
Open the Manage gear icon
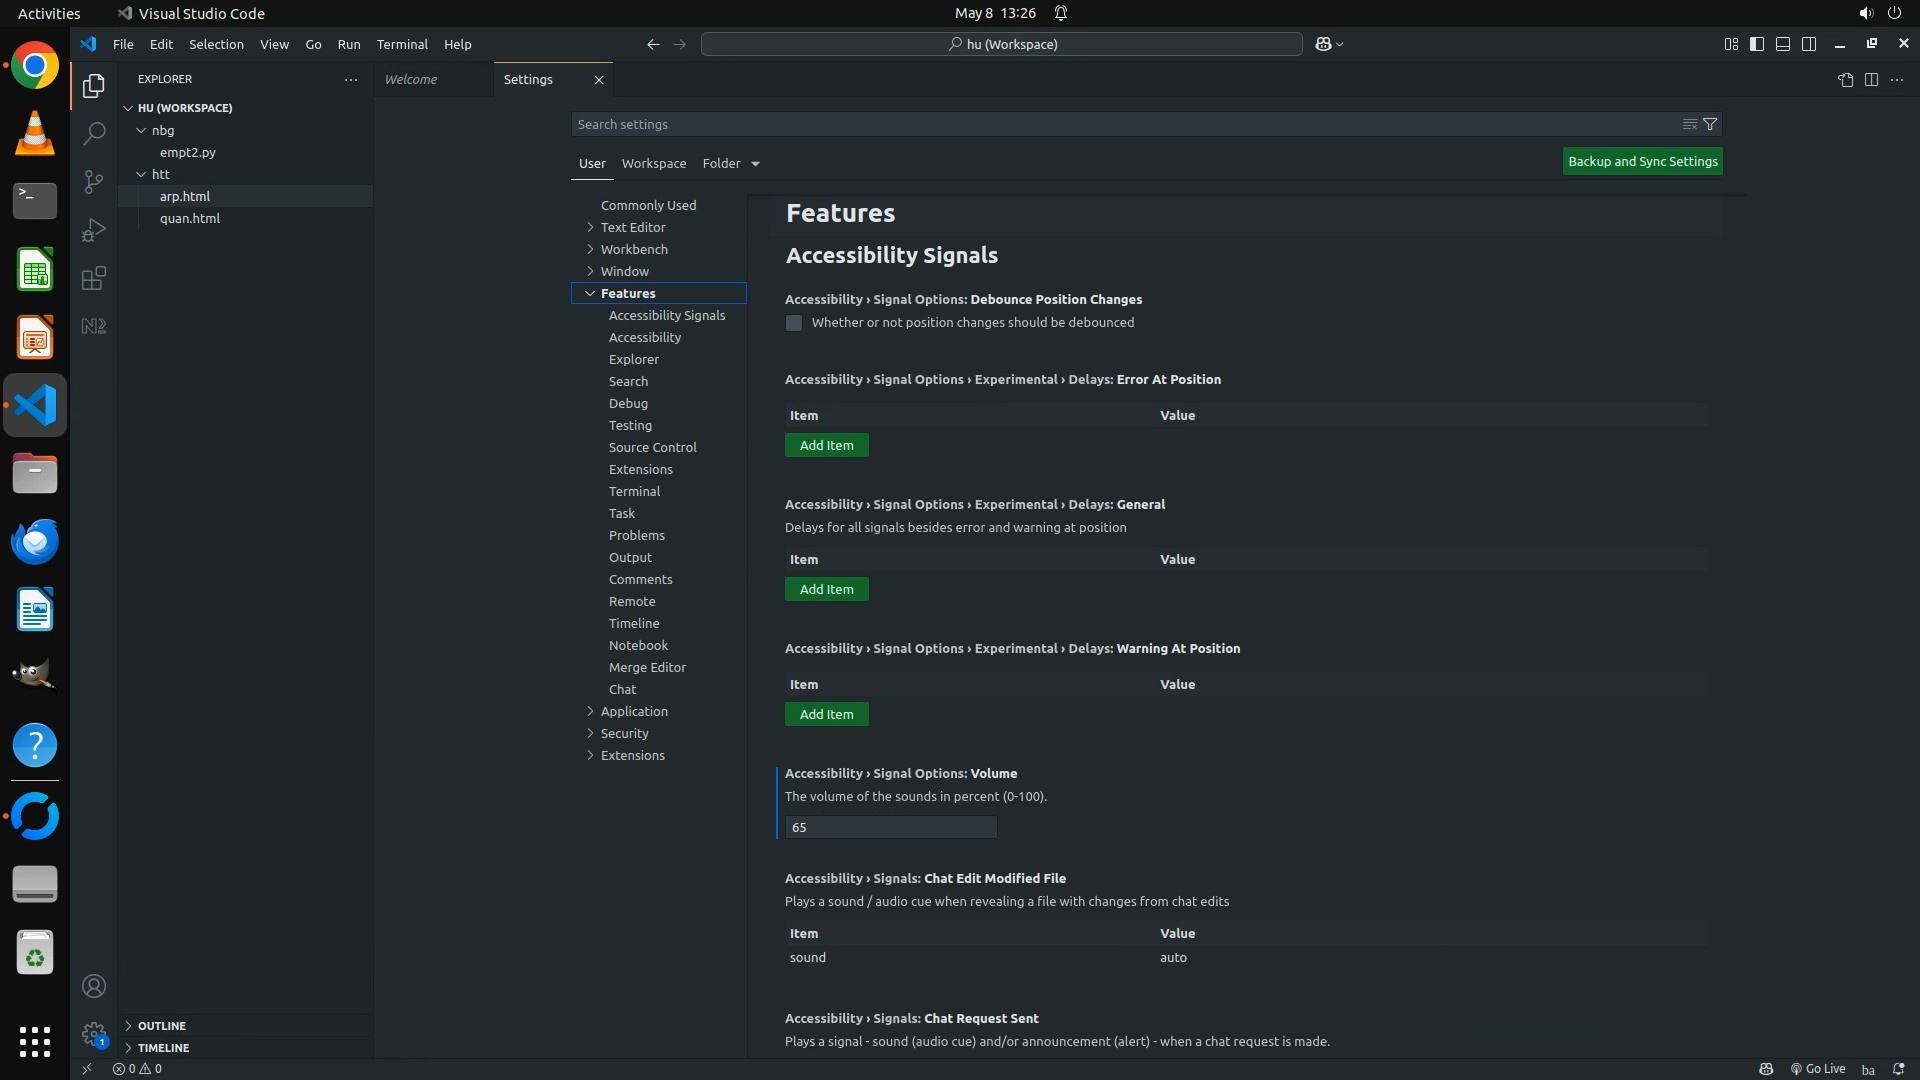coord(93,1033)
